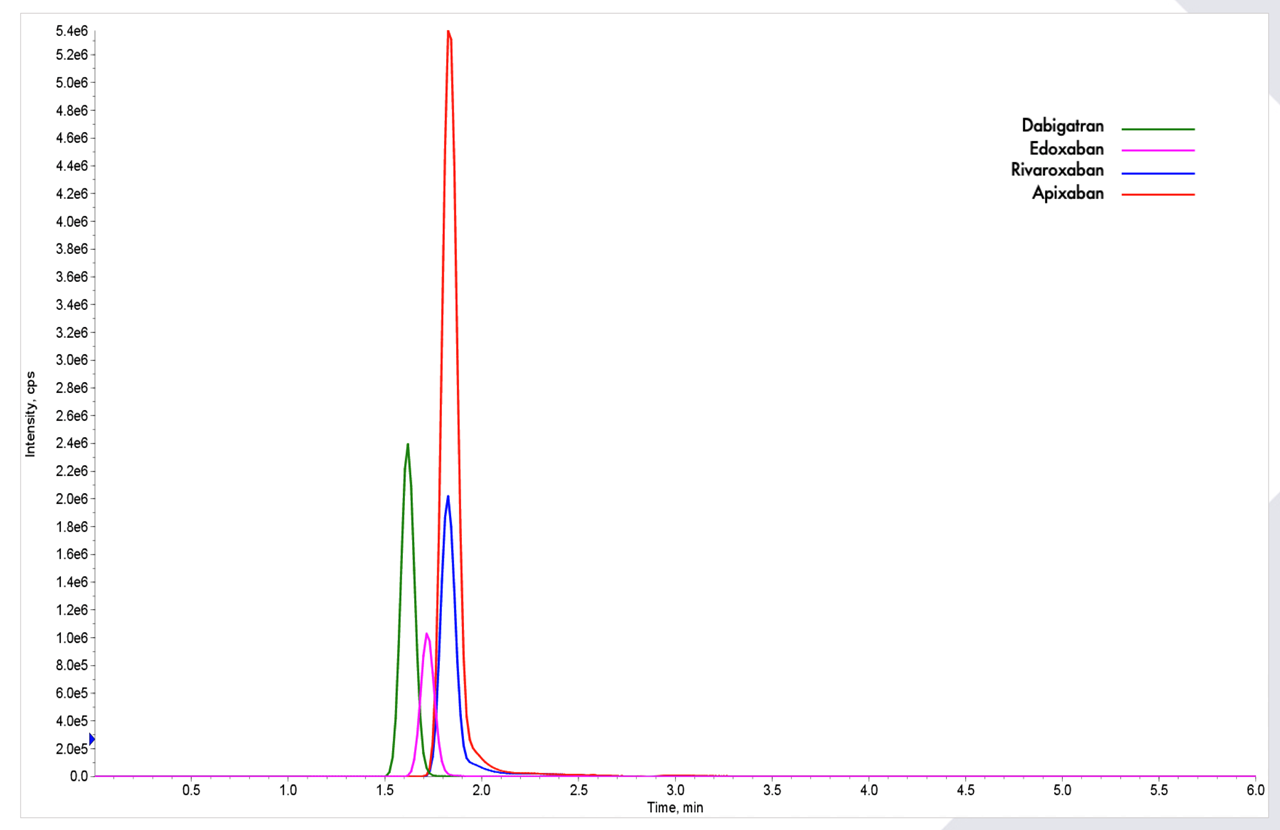Screen dimensions: 1280x830
Task: Click the Apixaban legend label
Action: click(1068, 194)
